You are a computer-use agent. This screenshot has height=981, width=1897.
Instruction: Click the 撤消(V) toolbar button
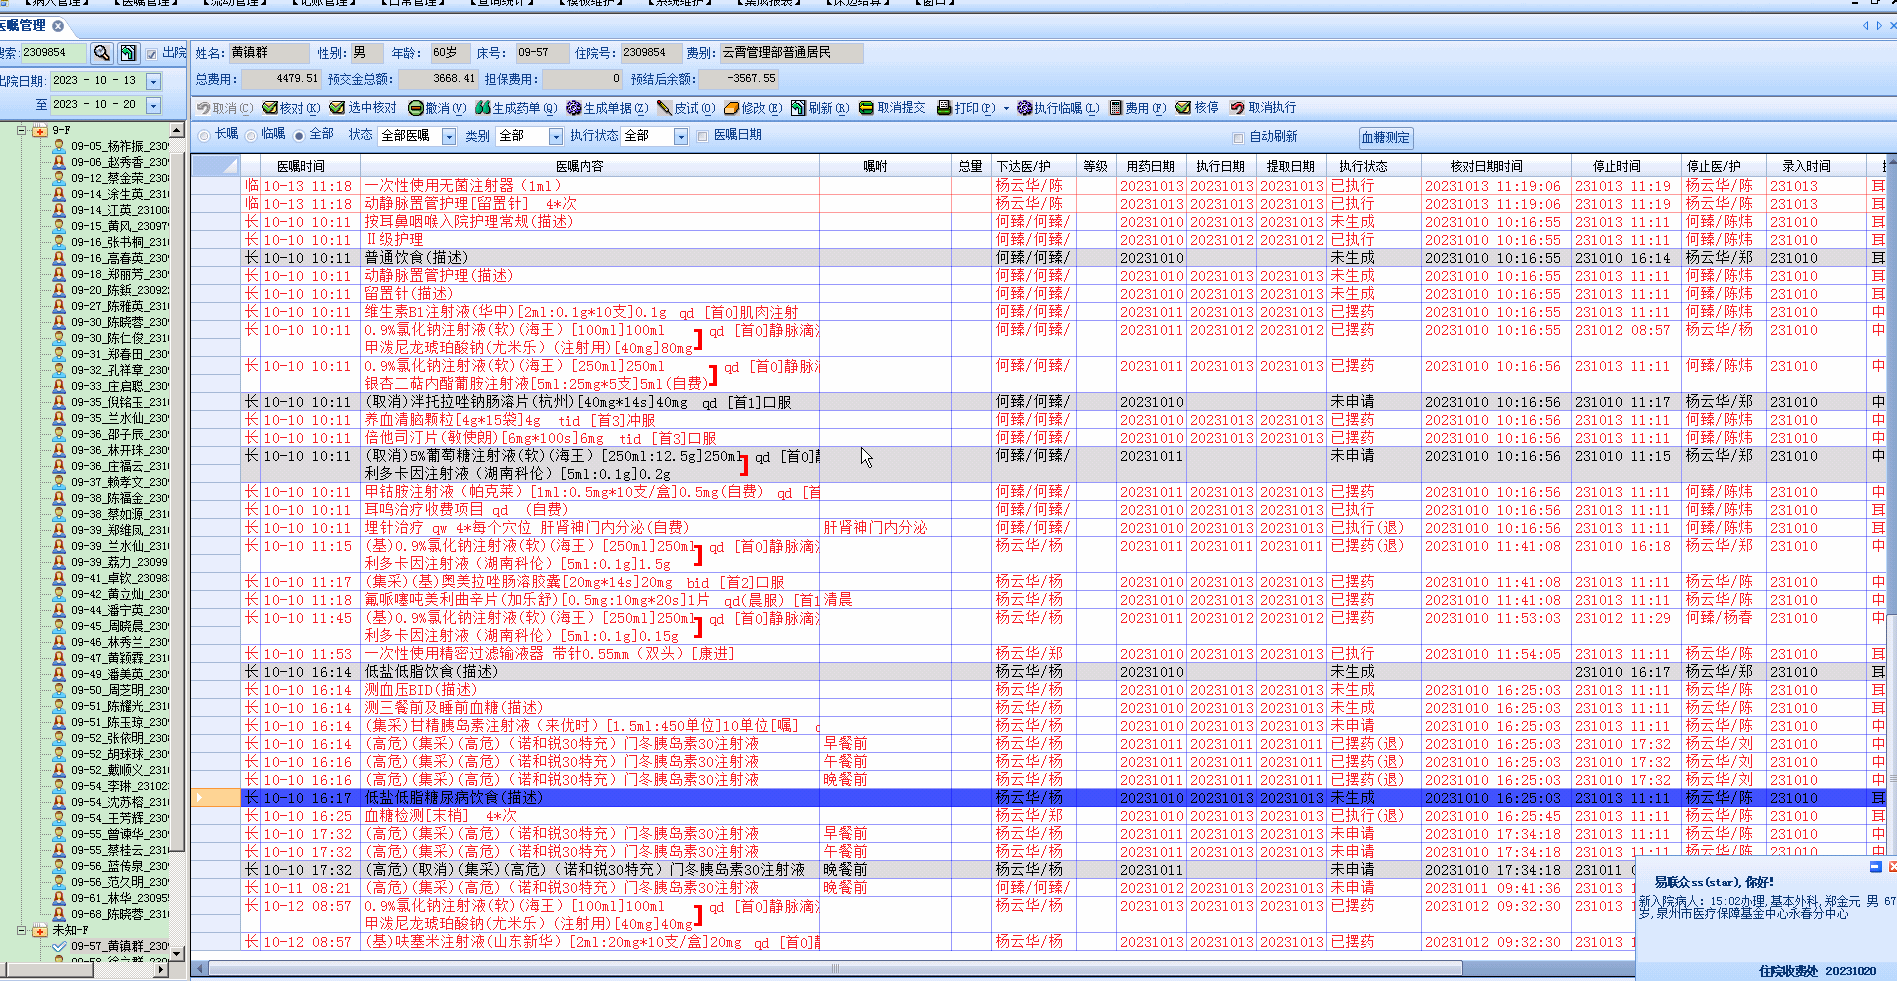(437, 108)
